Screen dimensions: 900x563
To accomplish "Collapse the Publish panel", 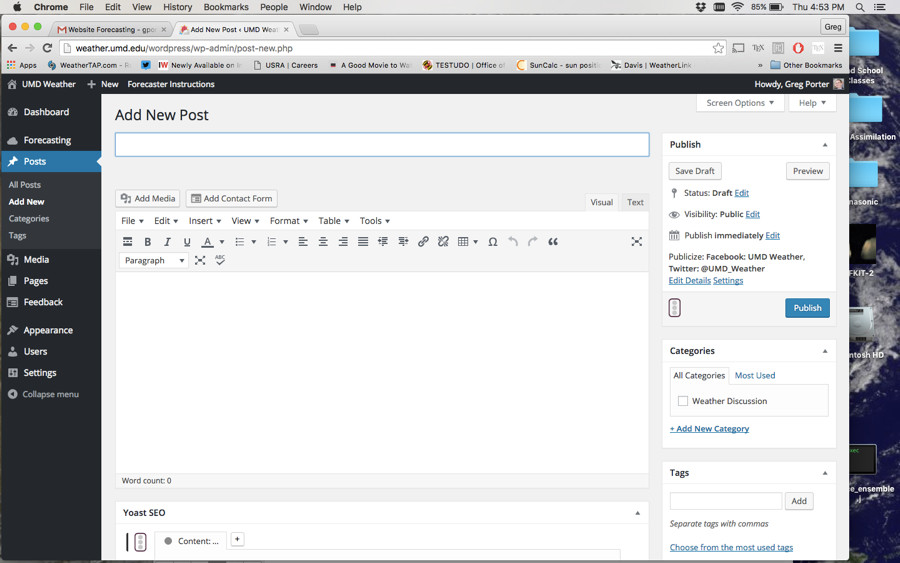I will [825, 145].
